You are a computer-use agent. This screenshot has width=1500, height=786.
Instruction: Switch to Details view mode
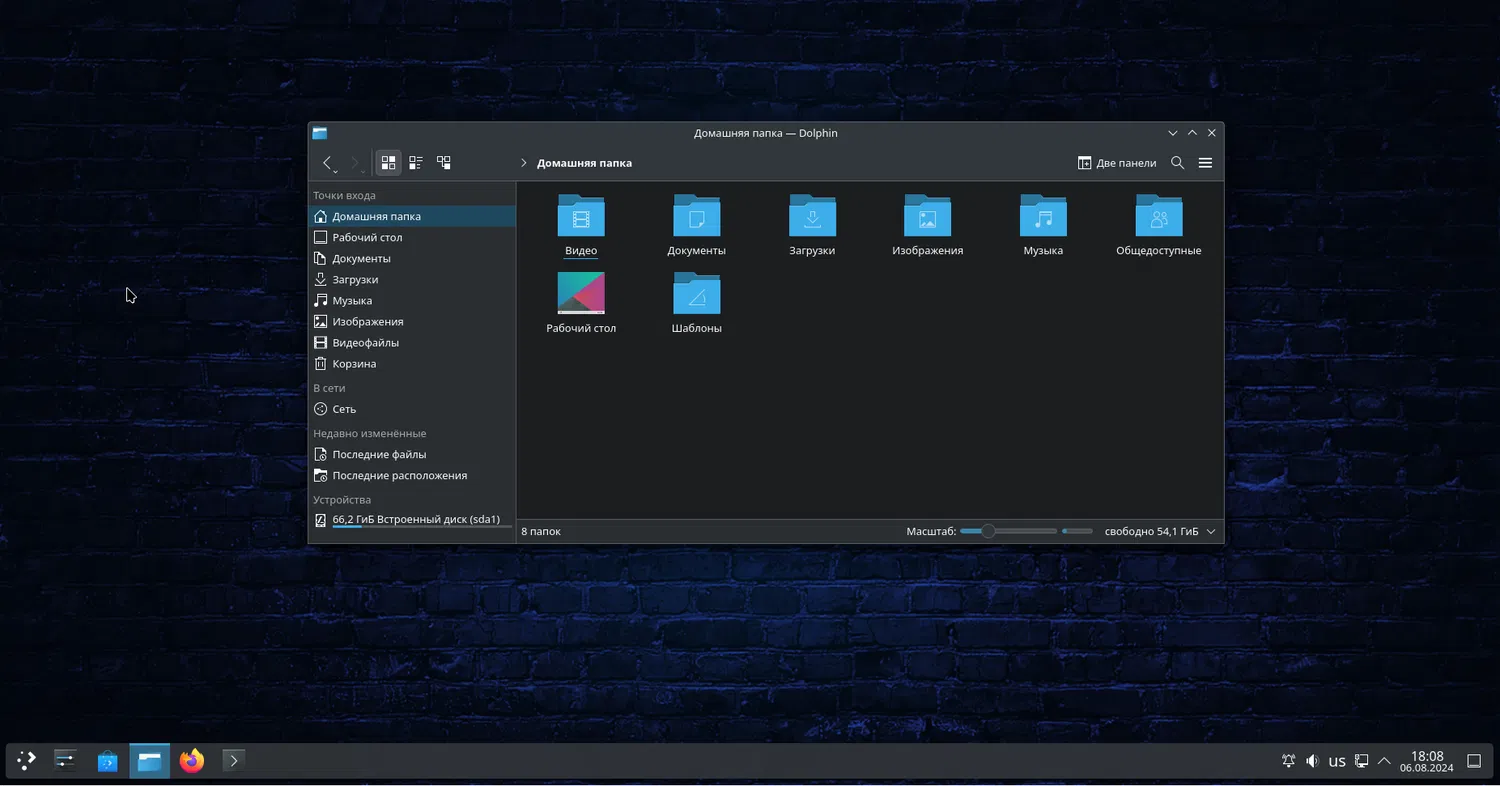(x=444, y=162)
